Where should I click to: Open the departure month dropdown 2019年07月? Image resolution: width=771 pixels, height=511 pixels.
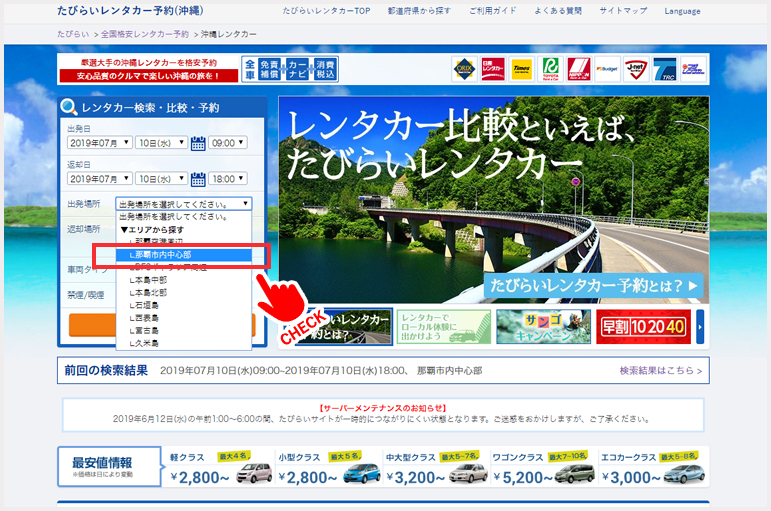click(x=100, y=143)
